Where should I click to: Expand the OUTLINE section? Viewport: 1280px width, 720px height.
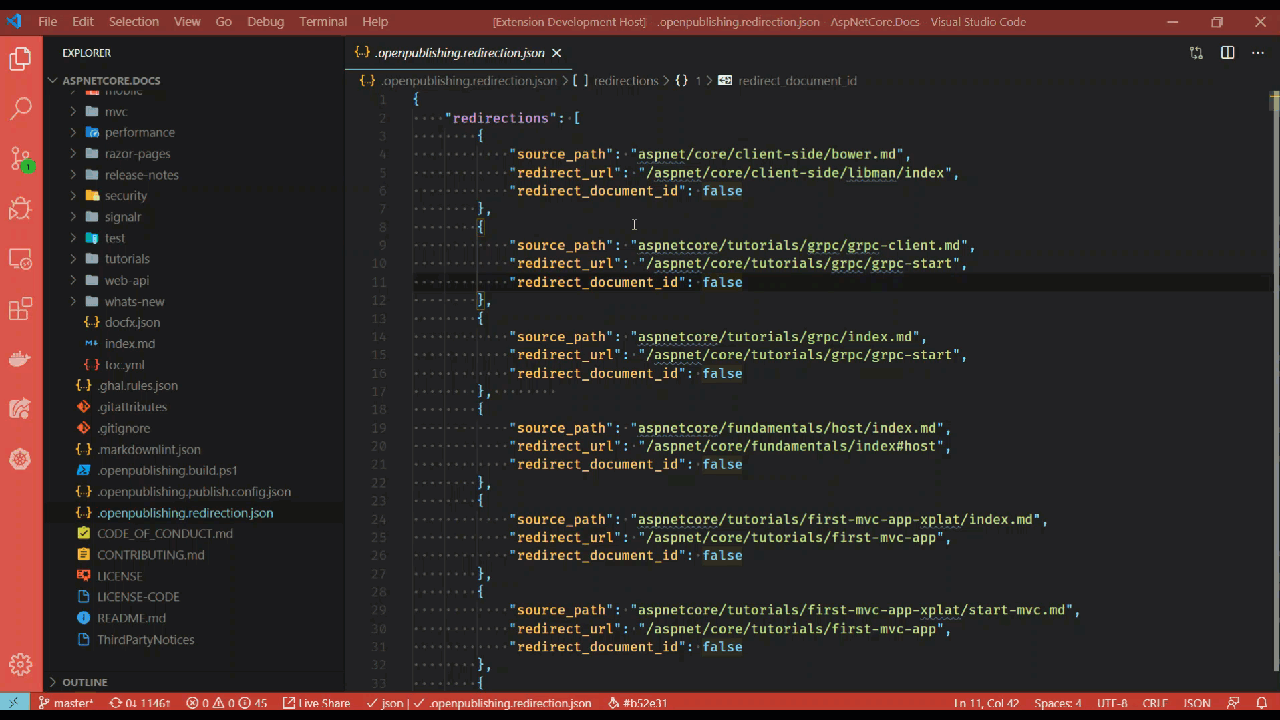(x=84, y=682)
